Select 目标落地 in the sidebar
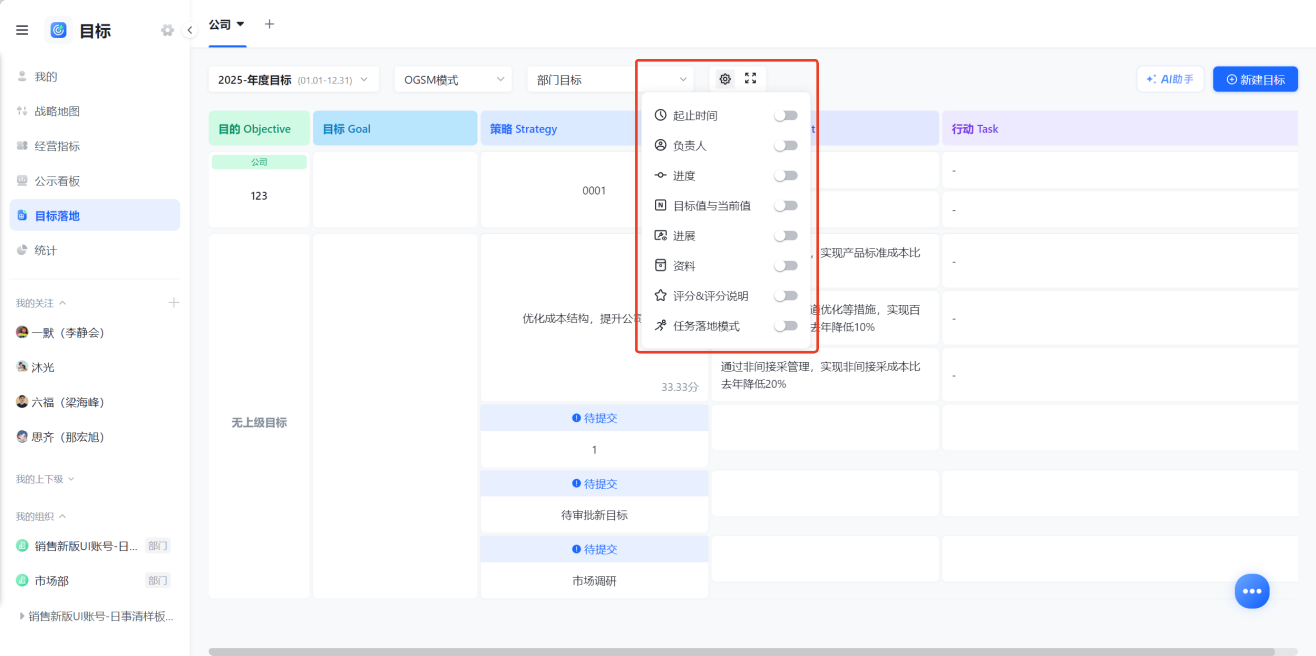The width and height of the screenshot is (1316, 656). [x=95, y=215]
